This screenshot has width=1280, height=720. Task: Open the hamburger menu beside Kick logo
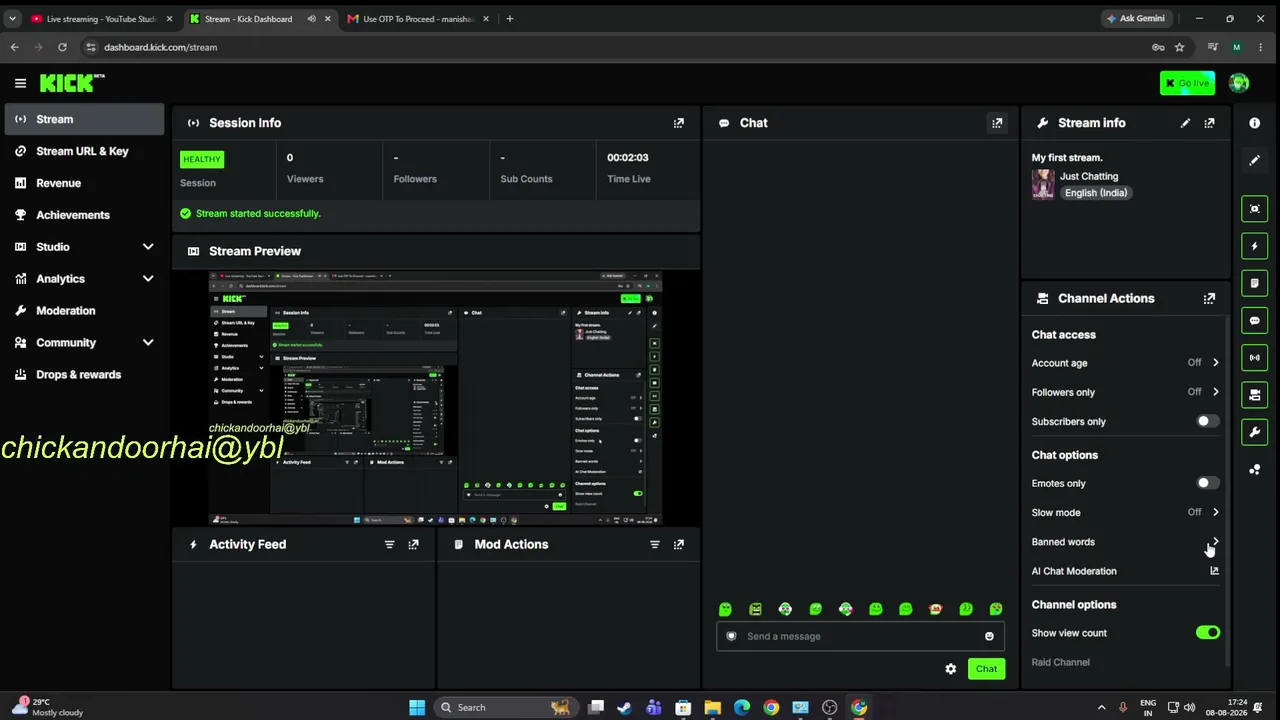[x=20, y=83]
